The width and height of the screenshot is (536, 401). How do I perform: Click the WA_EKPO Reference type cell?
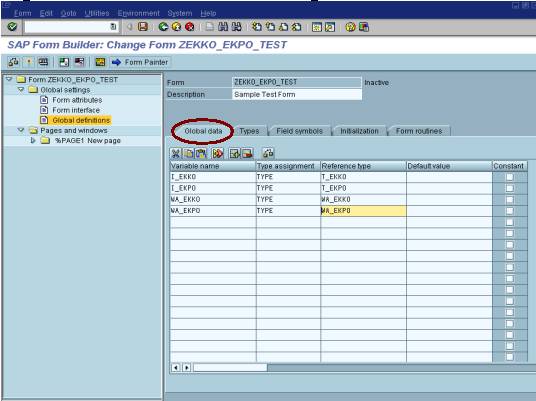[363, 211]
